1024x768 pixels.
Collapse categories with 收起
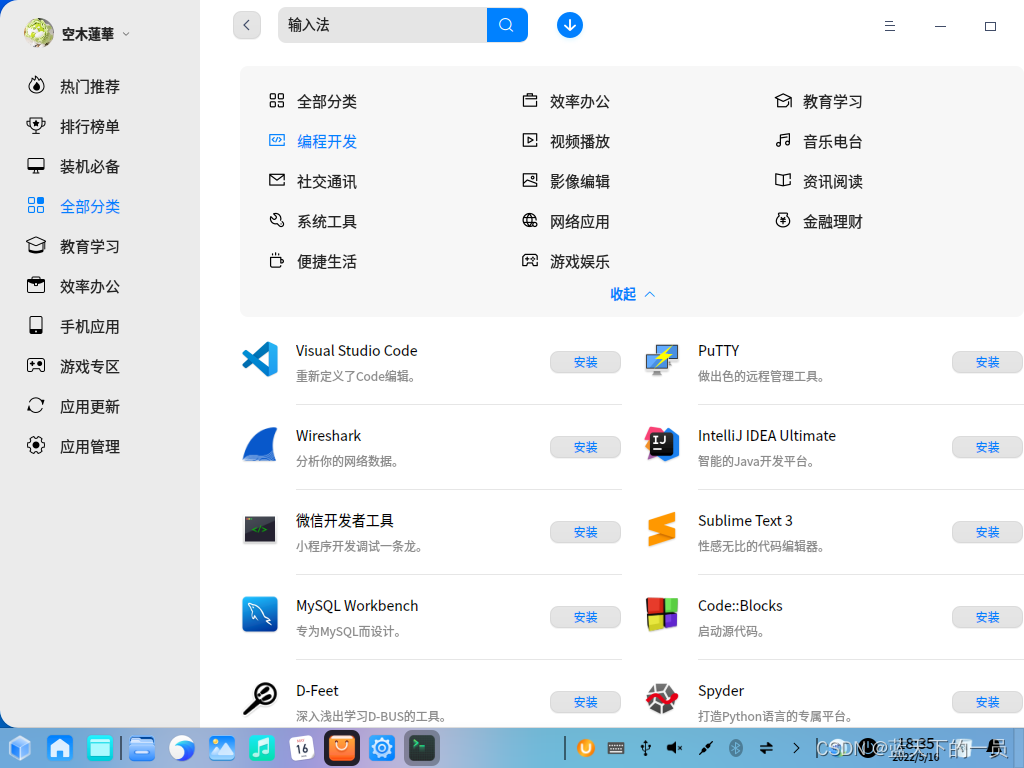point(632,294)
